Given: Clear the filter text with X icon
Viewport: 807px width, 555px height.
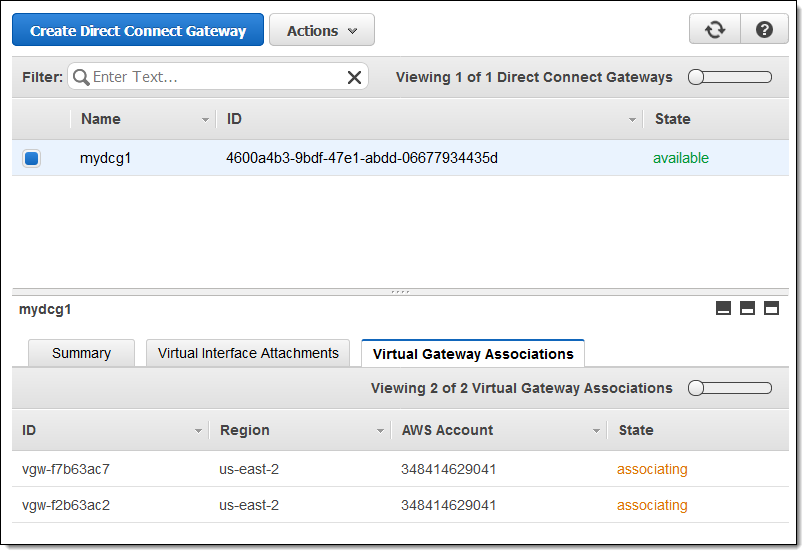Looking at the screenshot, I should click(x=354, y=77).
